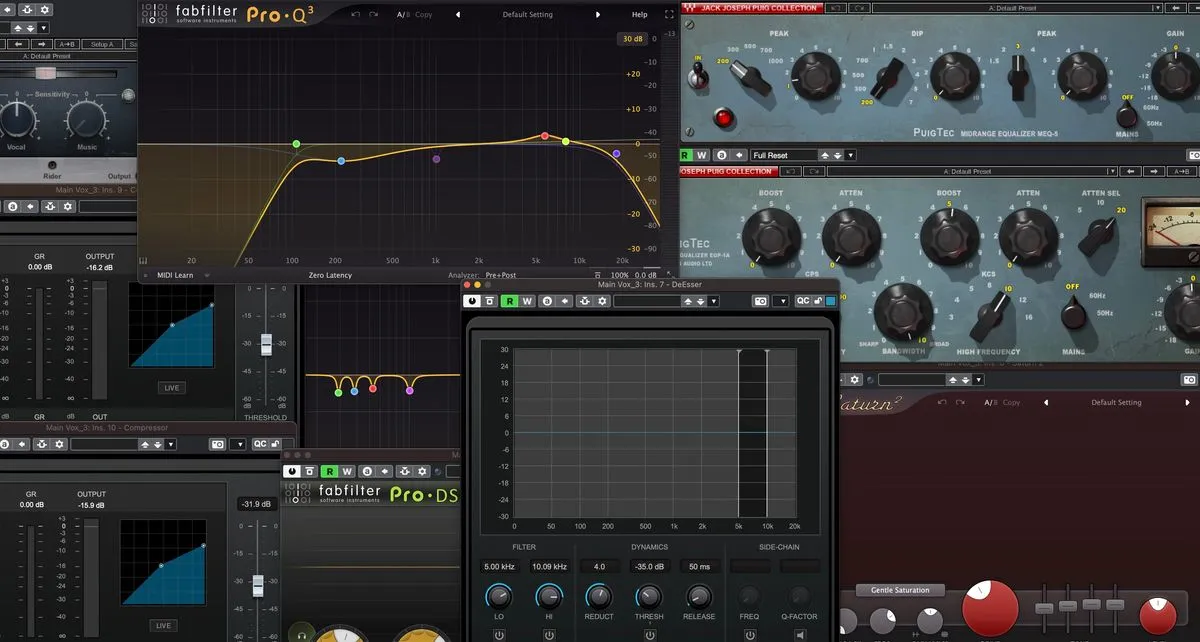Bypass the DeEsser using its power button
The height and width of the screenshot is (642, 1200).
click(472, 301)
